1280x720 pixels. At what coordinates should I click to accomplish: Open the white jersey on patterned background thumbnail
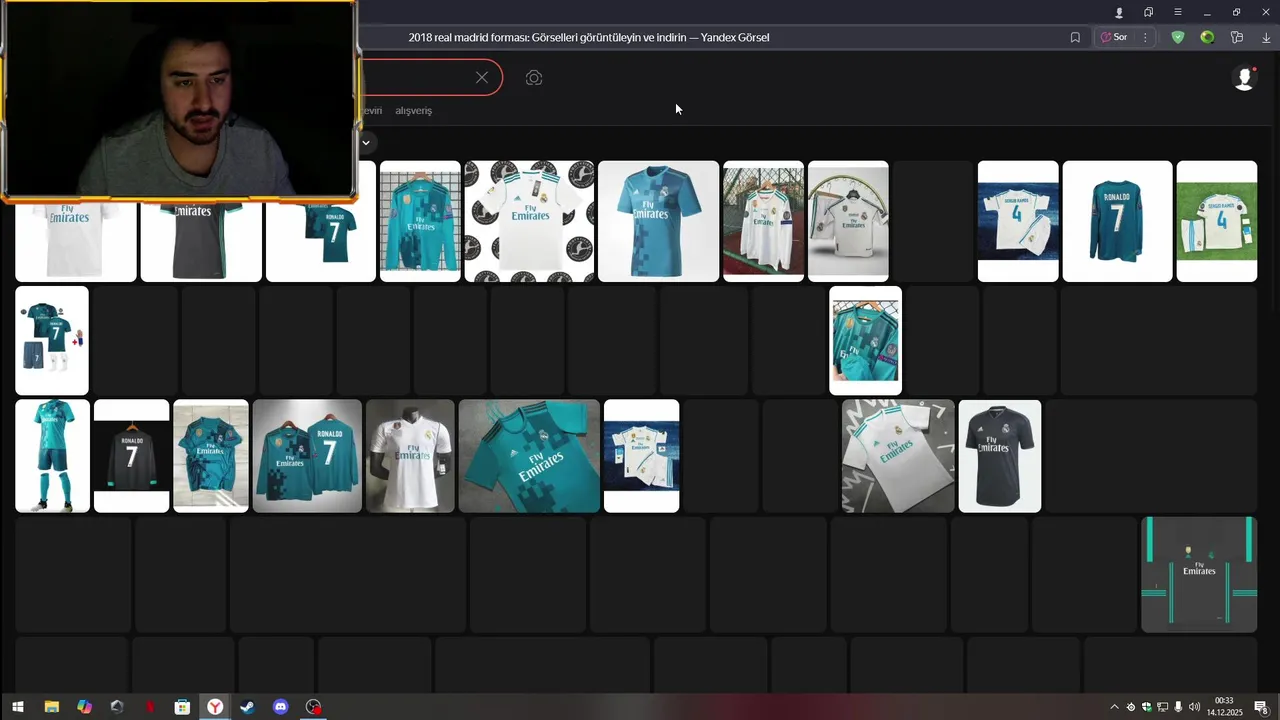[x=529, y=221]
